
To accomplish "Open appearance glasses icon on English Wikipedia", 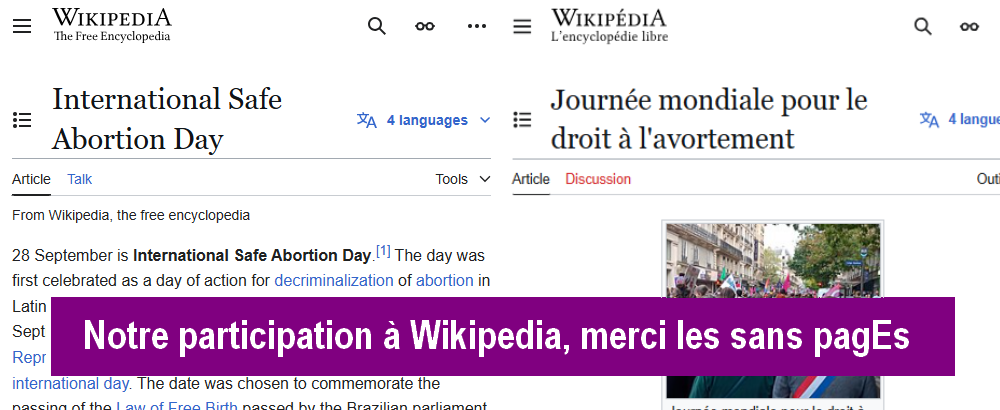I will (425, 26).
